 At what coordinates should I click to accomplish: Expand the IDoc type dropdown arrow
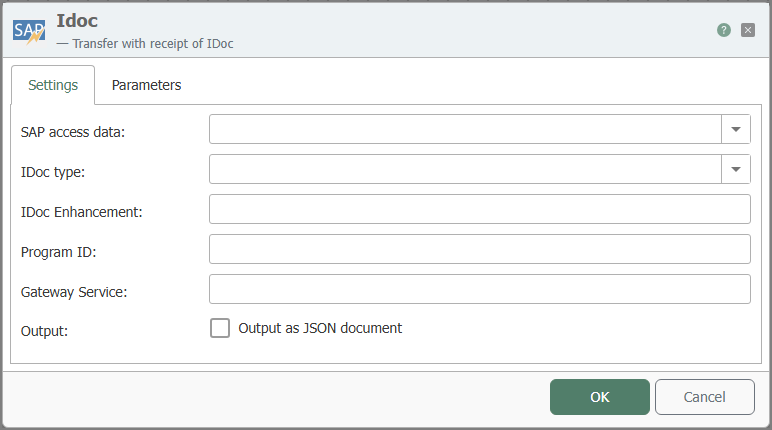(736, 169)
